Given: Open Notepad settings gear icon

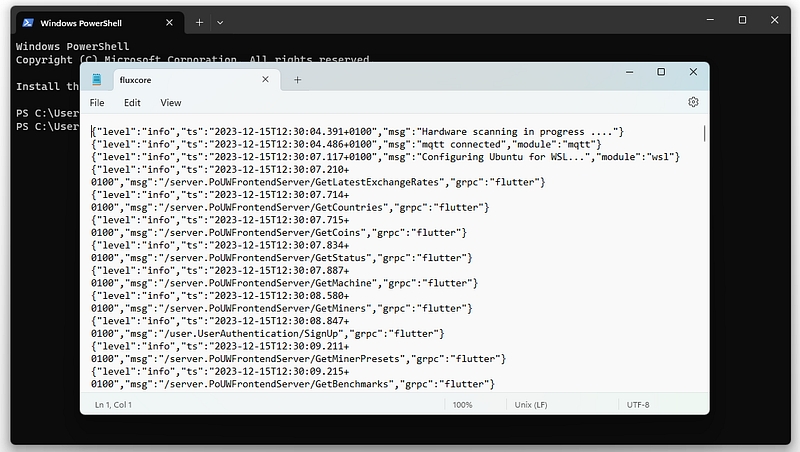Looking at the screenshot, I should tap(693, 102).
